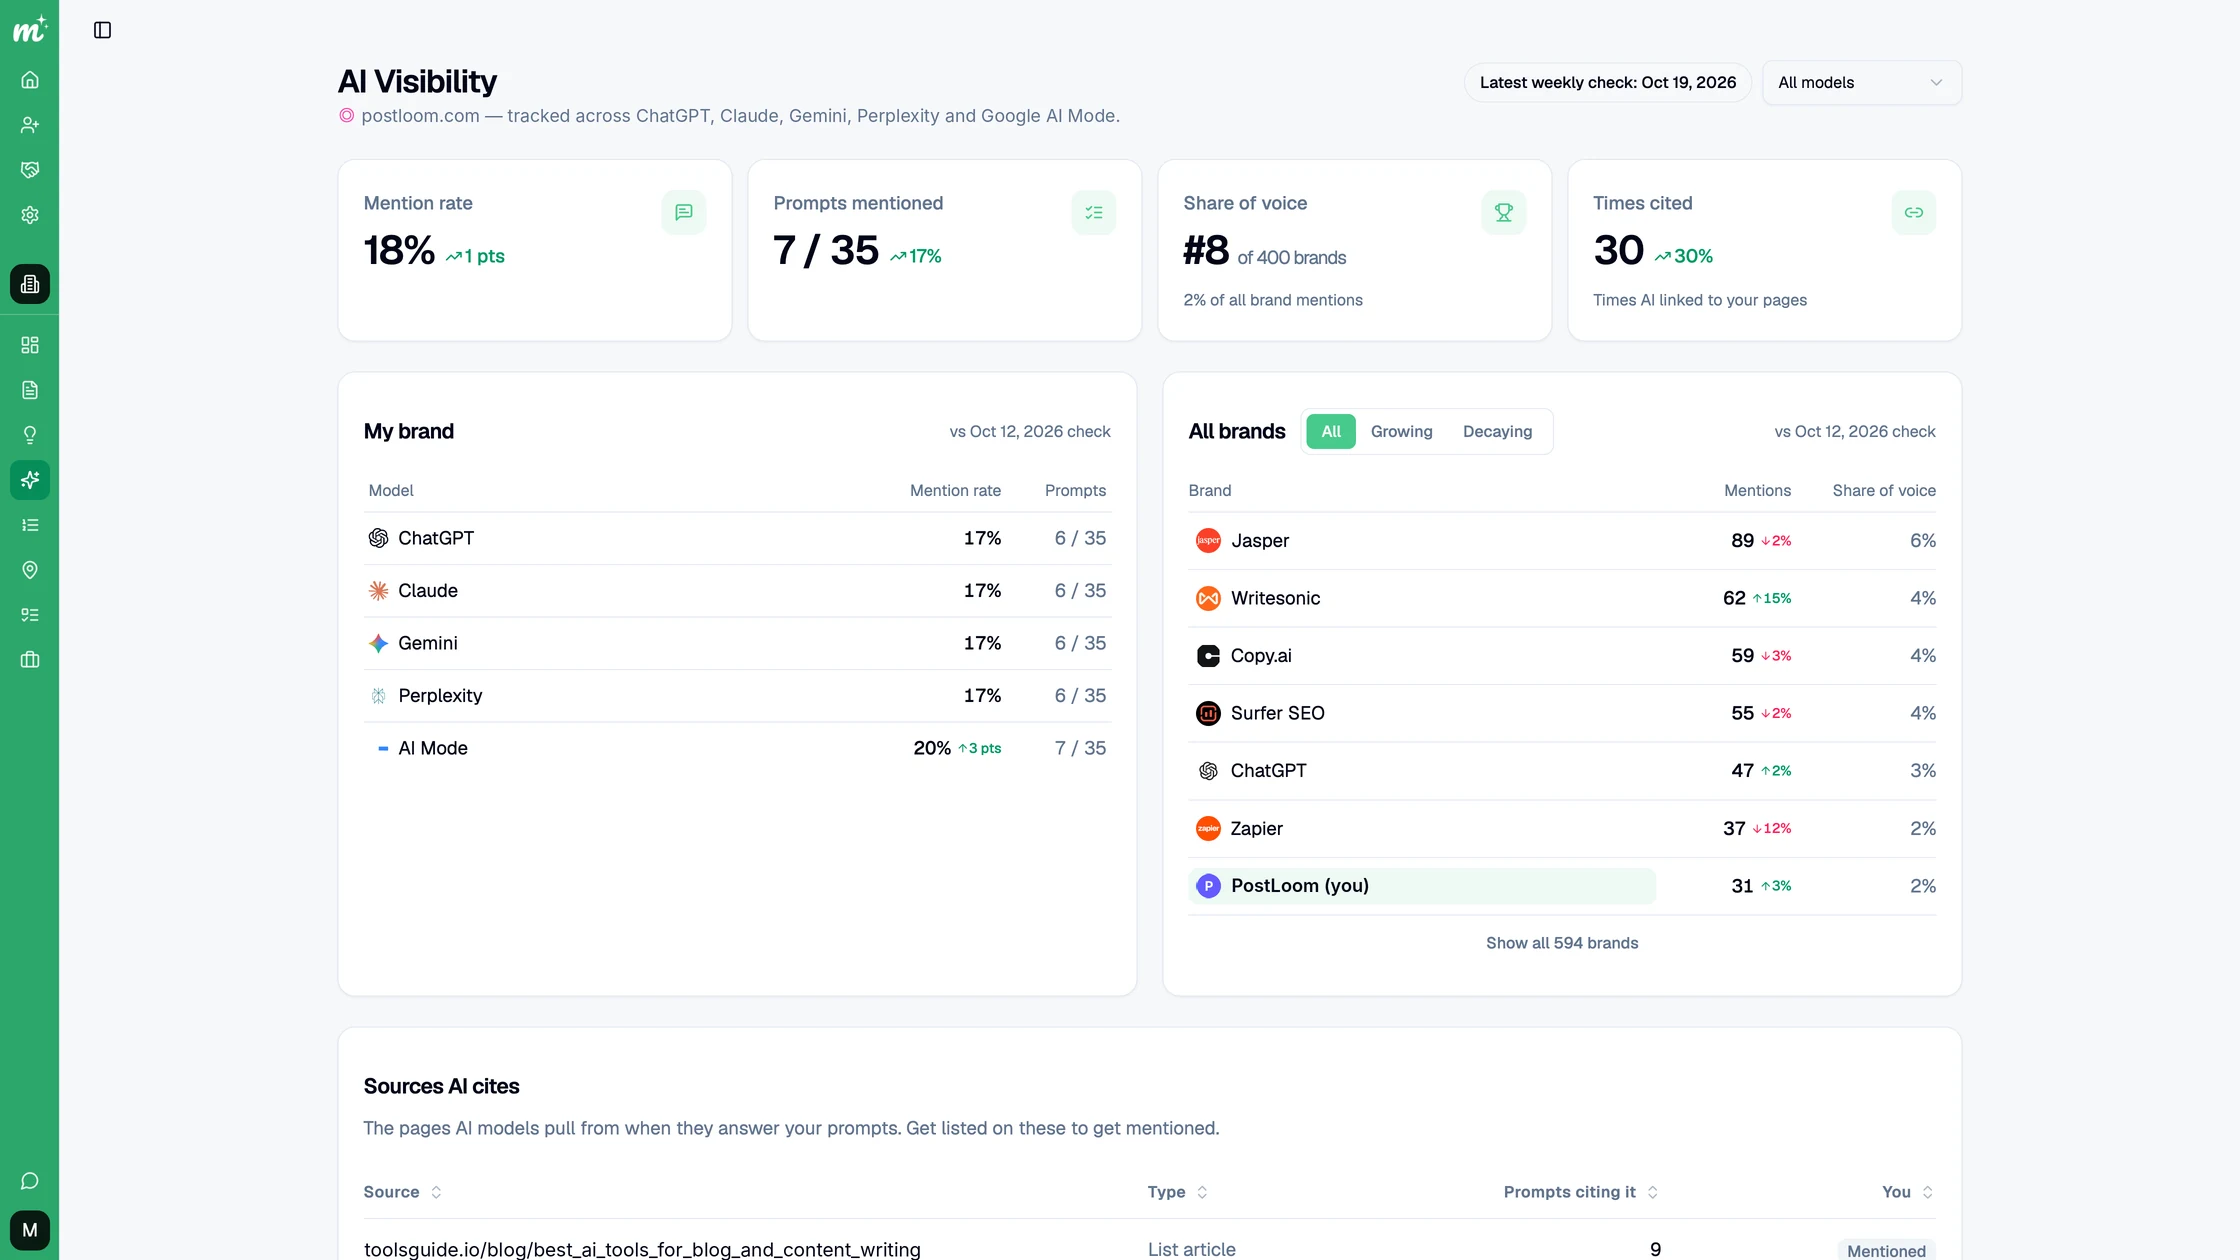Click the dark building icon in sidebar
This screenshot has width=2240, height=1260.
[30, 284]
